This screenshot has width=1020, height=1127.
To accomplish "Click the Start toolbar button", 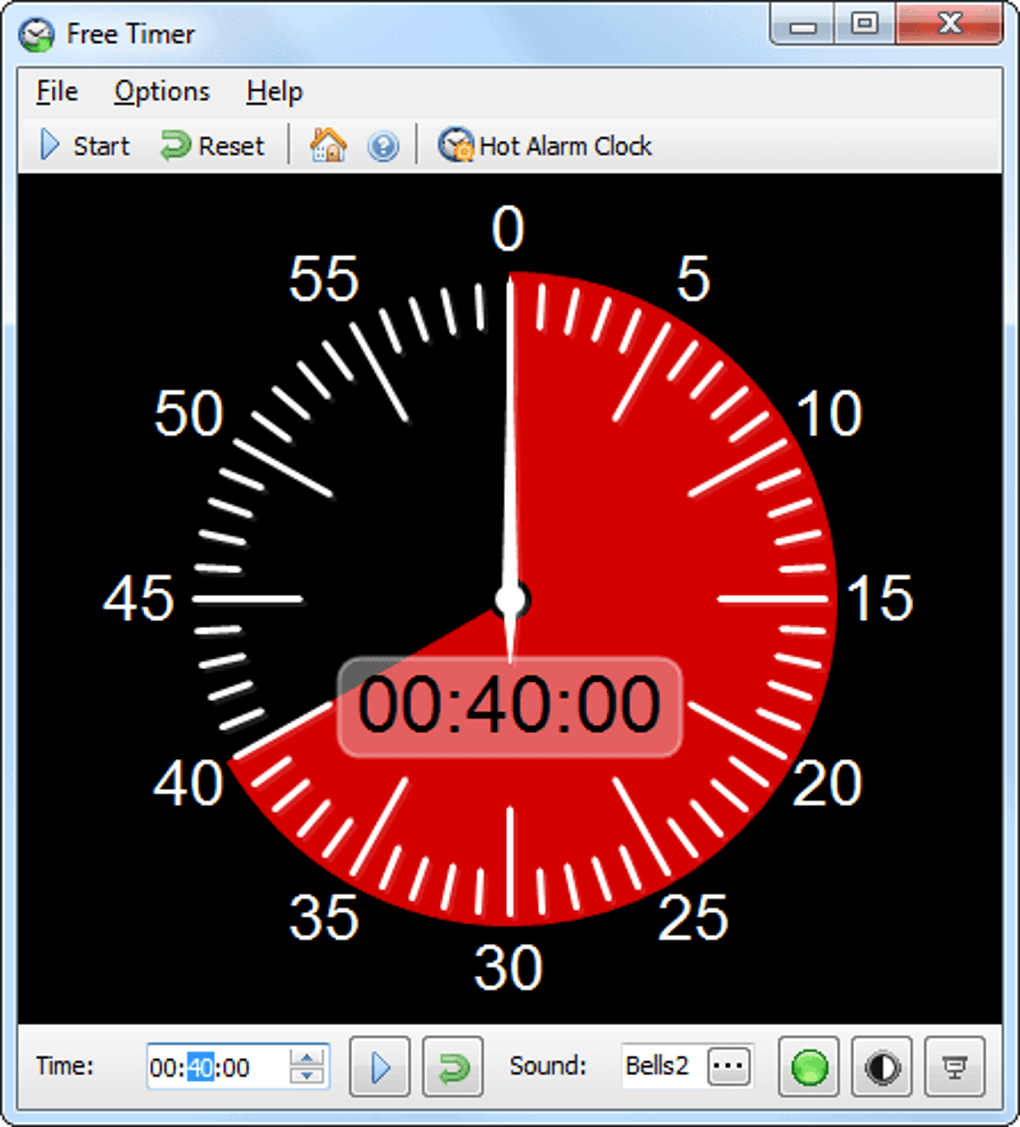I will tap(85, 146).
